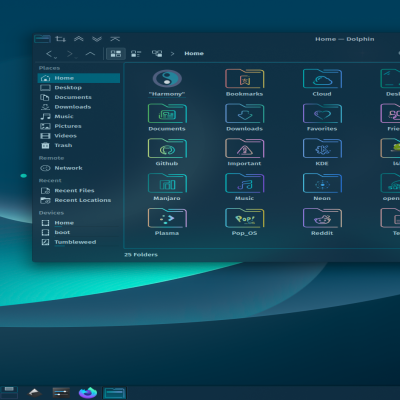
Task: Click the "25 Folders" status bar text
Action: pyautogui.click(x=141, y=255)
